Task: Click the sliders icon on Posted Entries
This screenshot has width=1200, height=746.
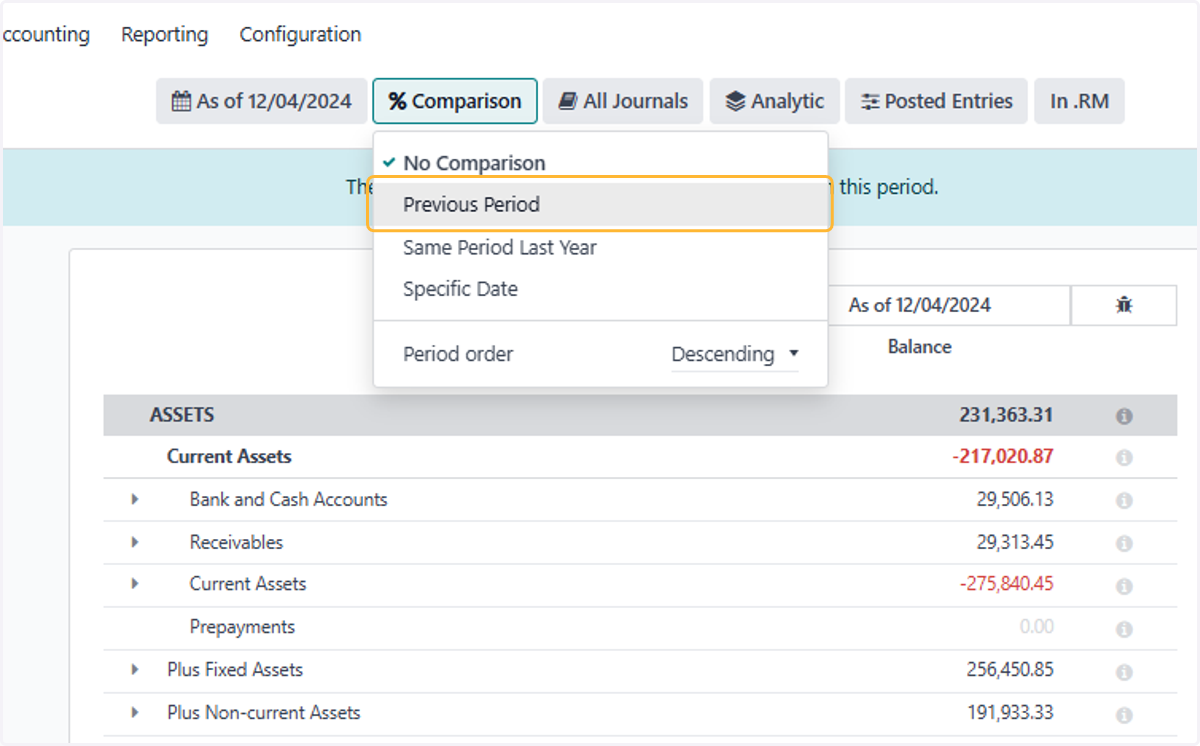Action: click(x=870, y=101)
